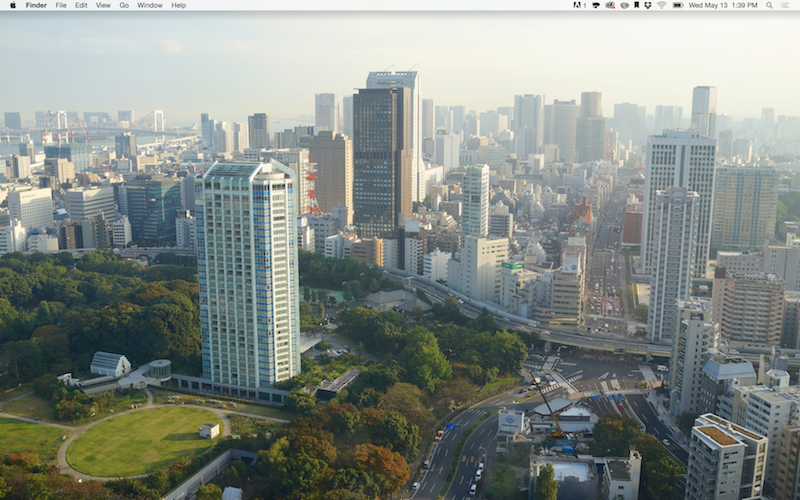Click the Creative Cloud icon with red alert
Screen dimensions: 800x500
click(610, 5)
